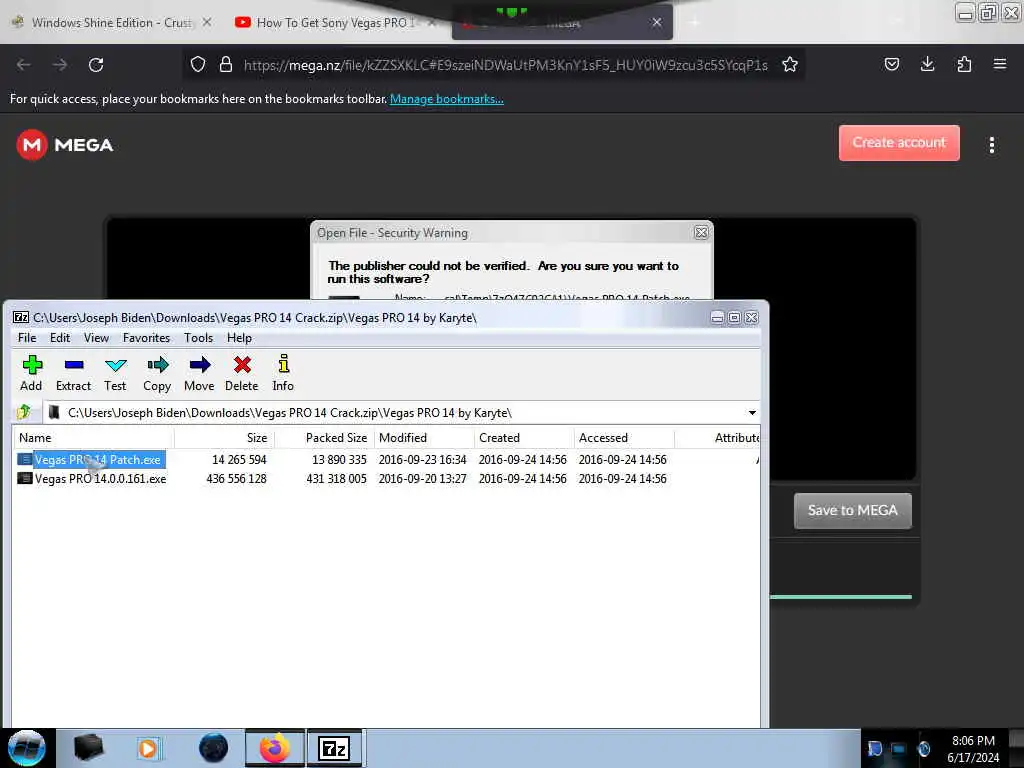Close the Windows Shine Edition tab
The image size is (1024, 768).
click(206, 22)
